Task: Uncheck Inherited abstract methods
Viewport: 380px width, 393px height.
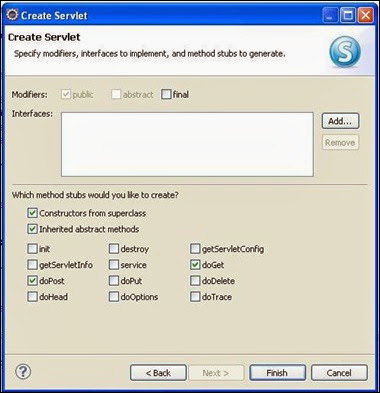Action: [32, 229]
